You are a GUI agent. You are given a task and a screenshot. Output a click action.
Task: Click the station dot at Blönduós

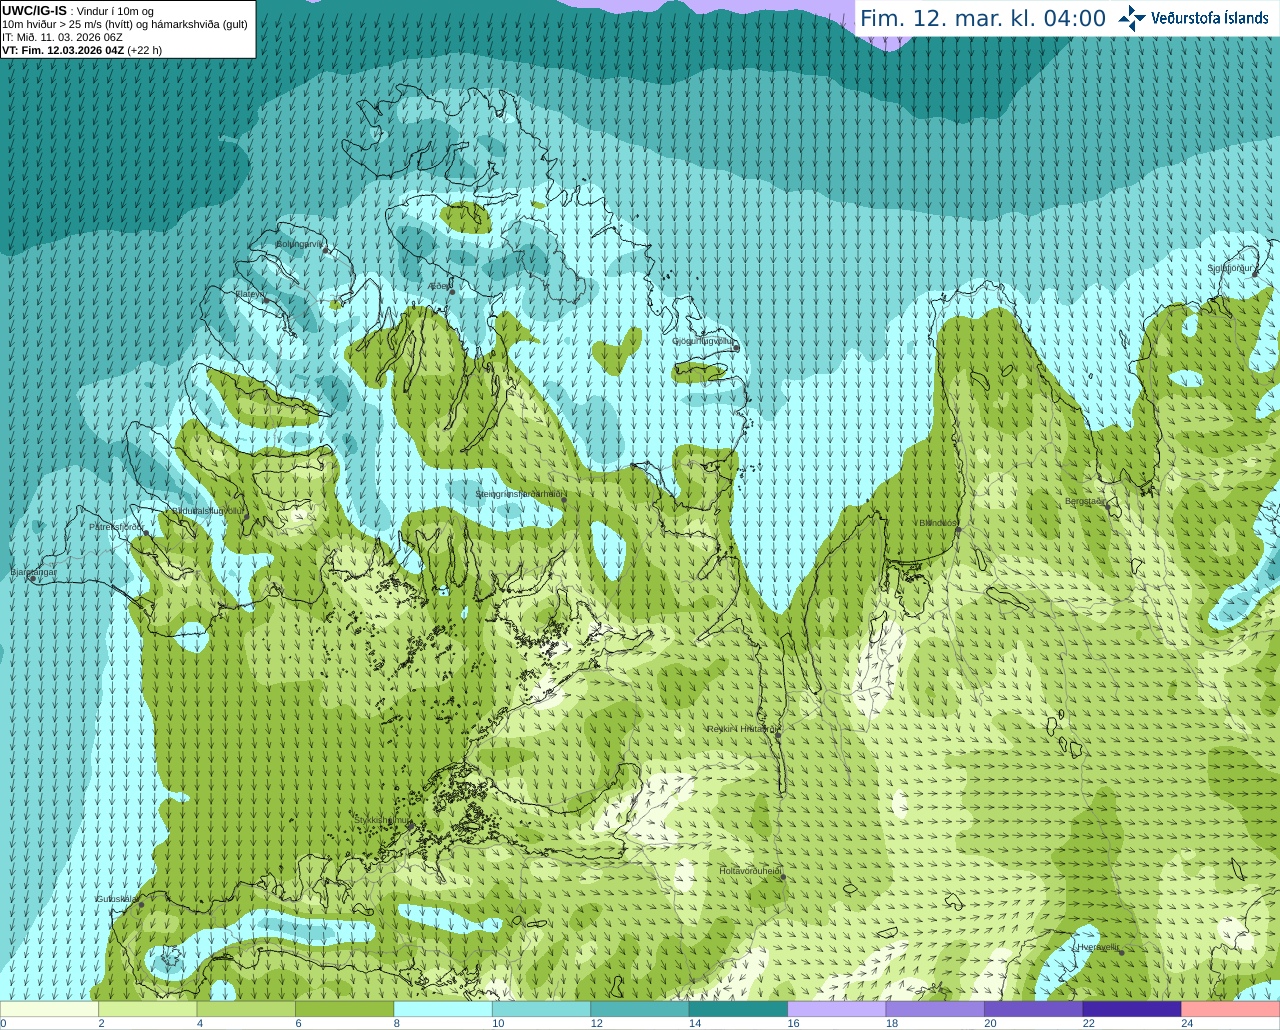point(957,530)
